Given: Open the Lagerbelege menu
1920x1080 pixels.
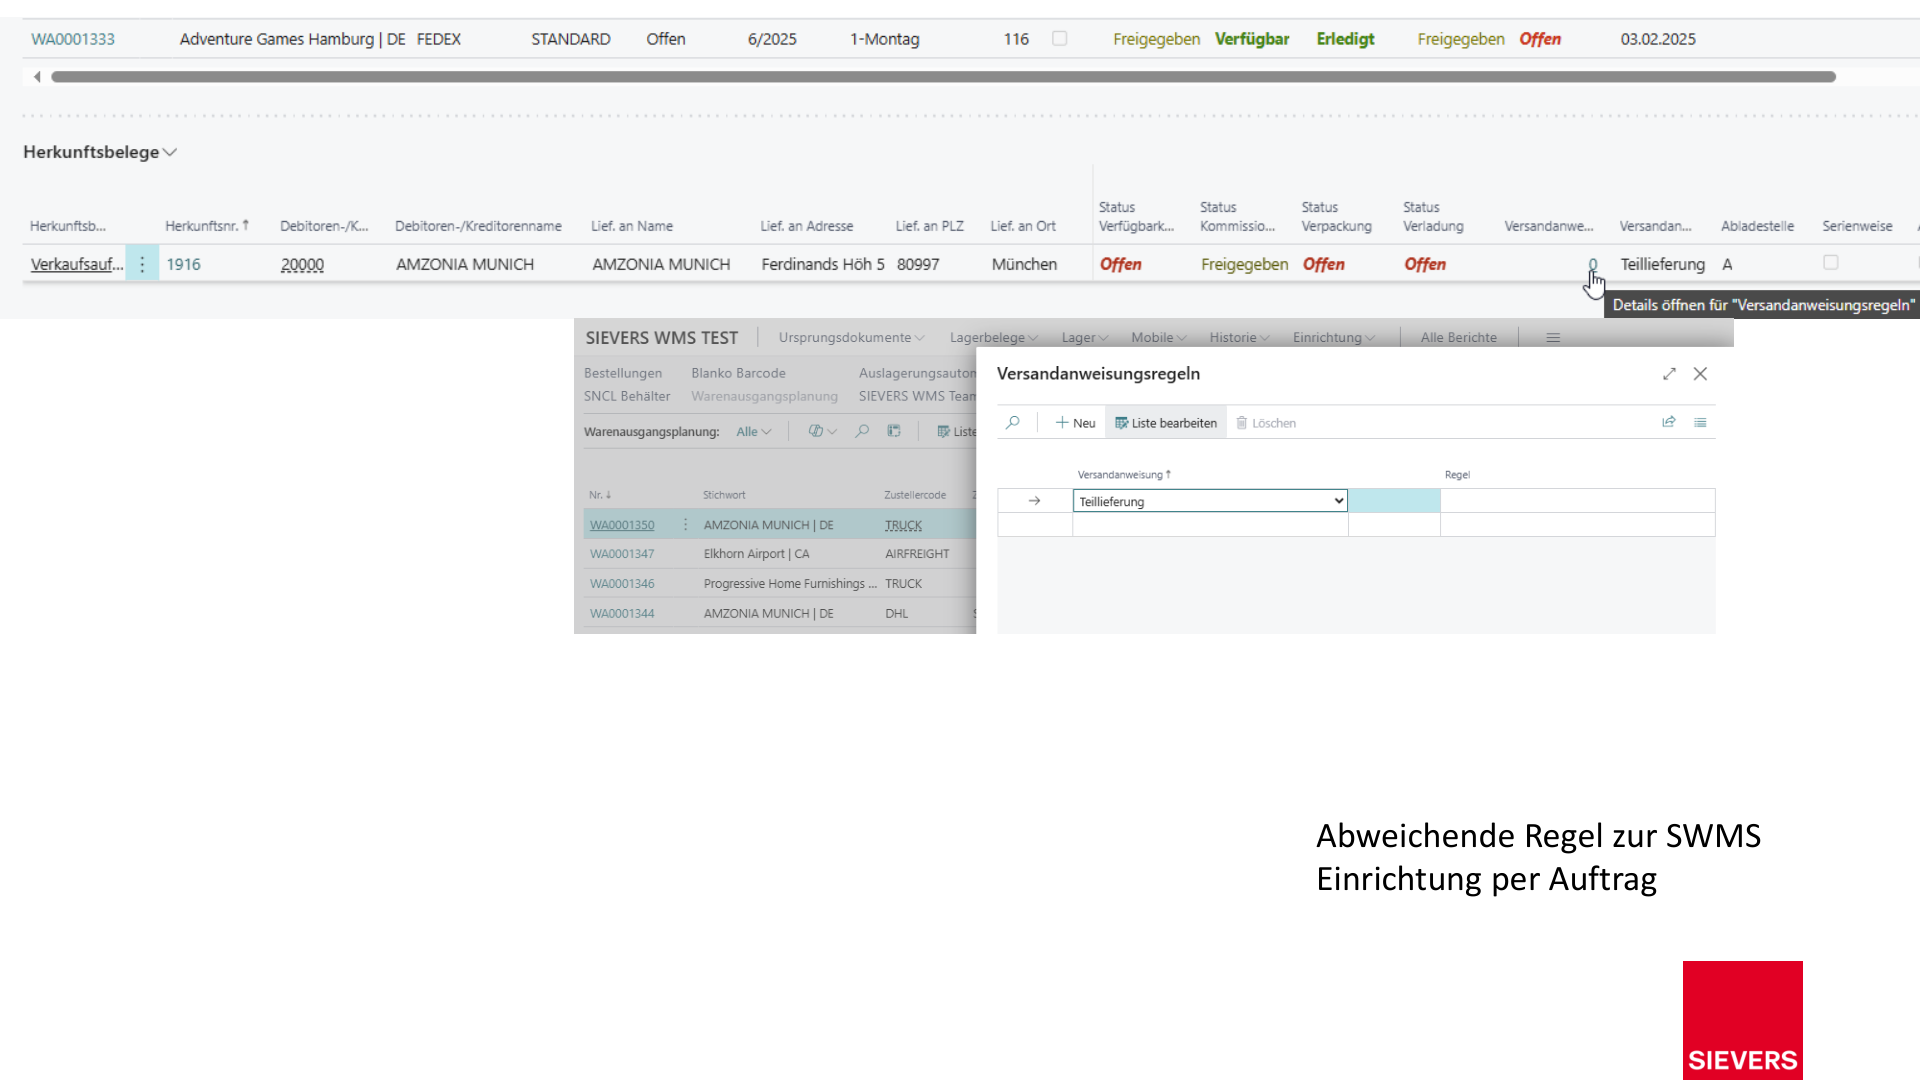Looking at the screenshot, I should pyautogui.click(x=994, y=338).
